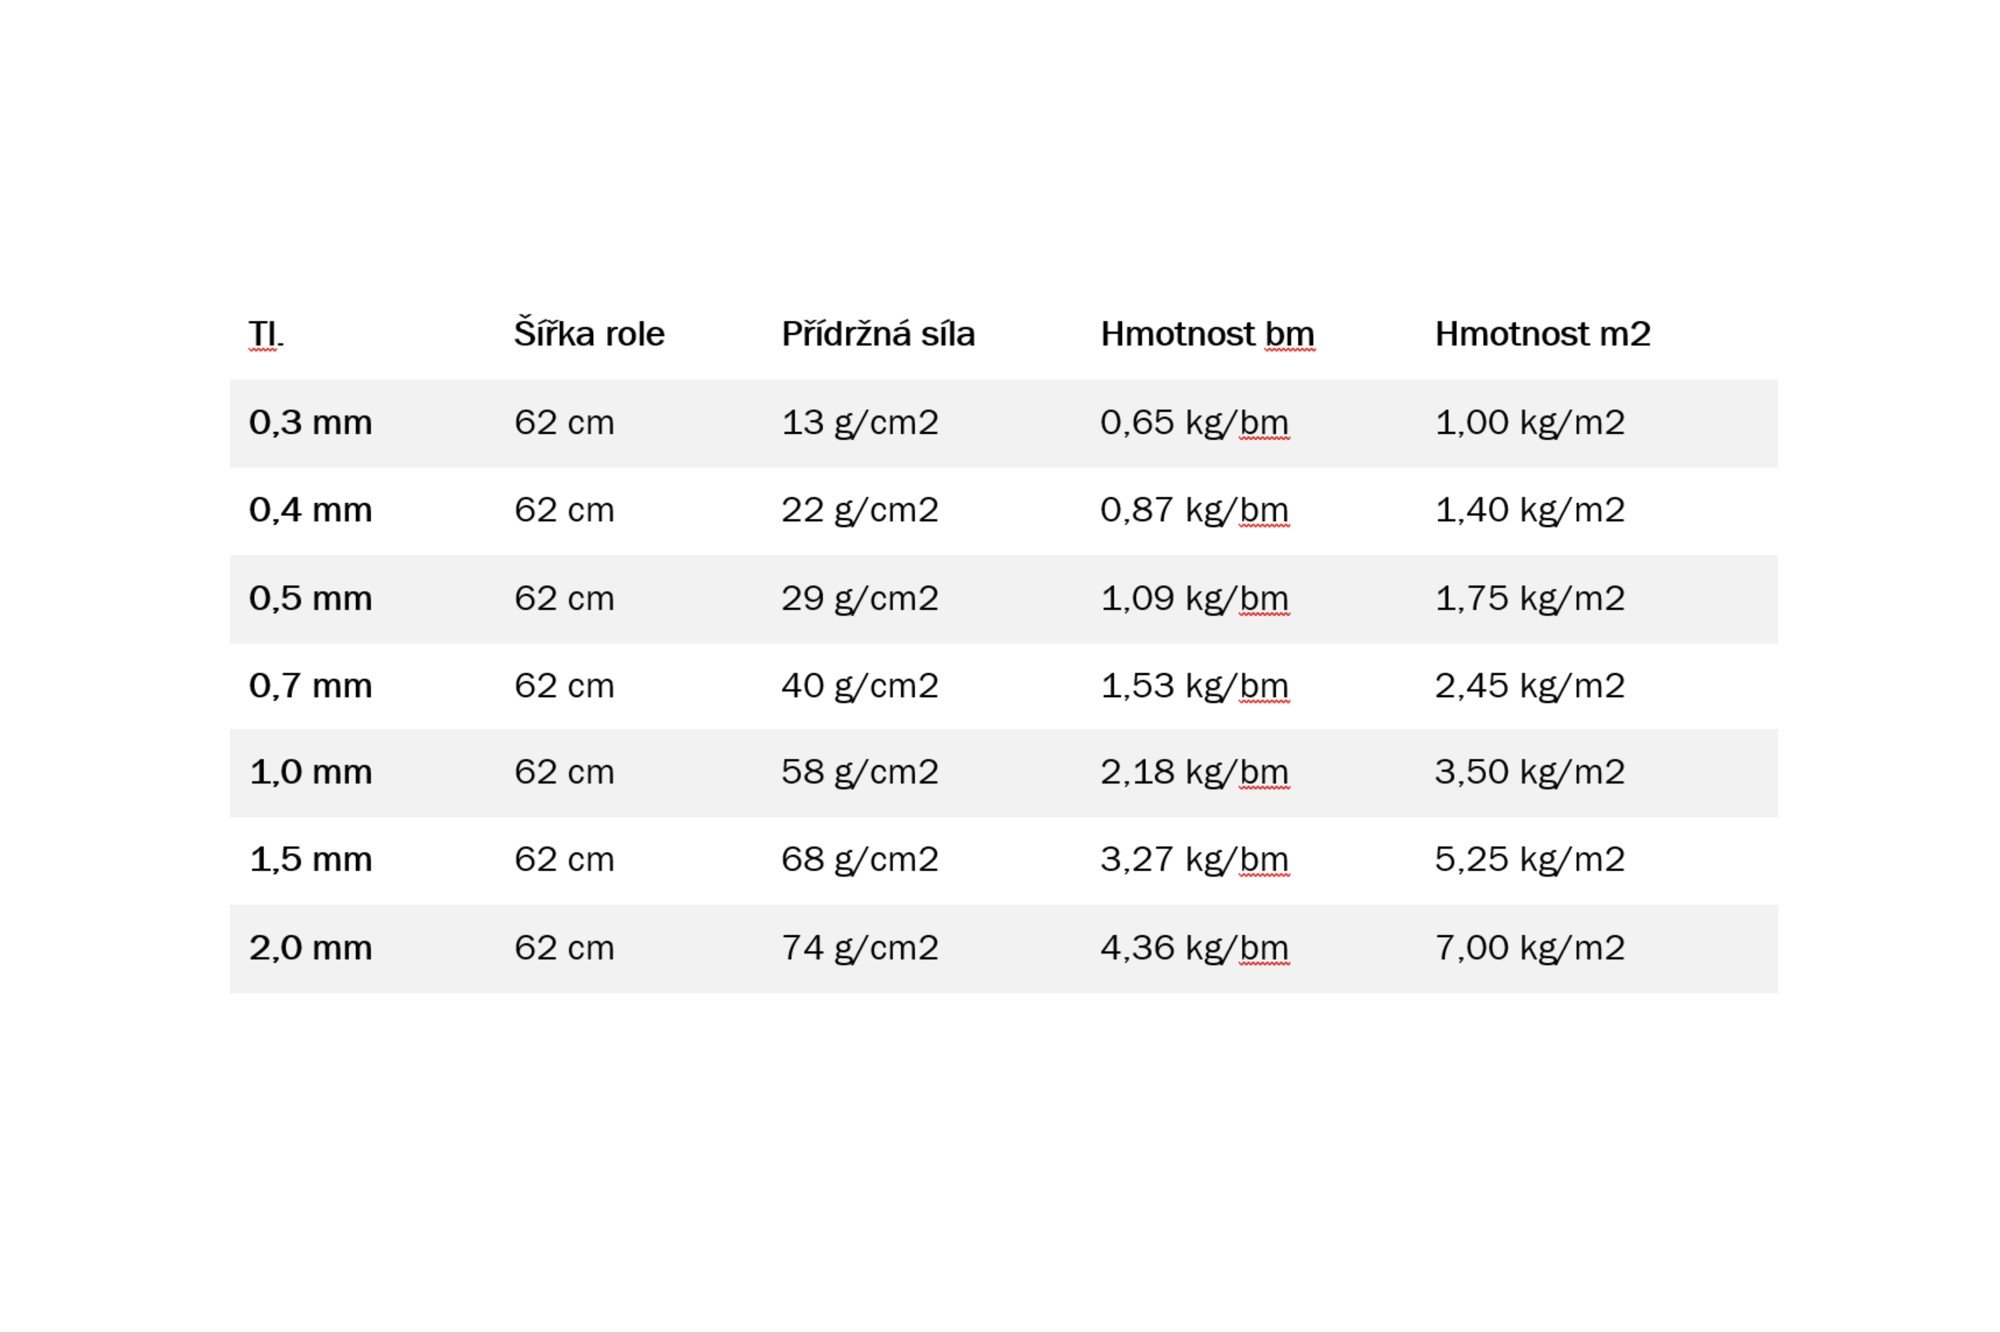Click the '13 g/cm2' holding force cell

[x=860, y=423]
